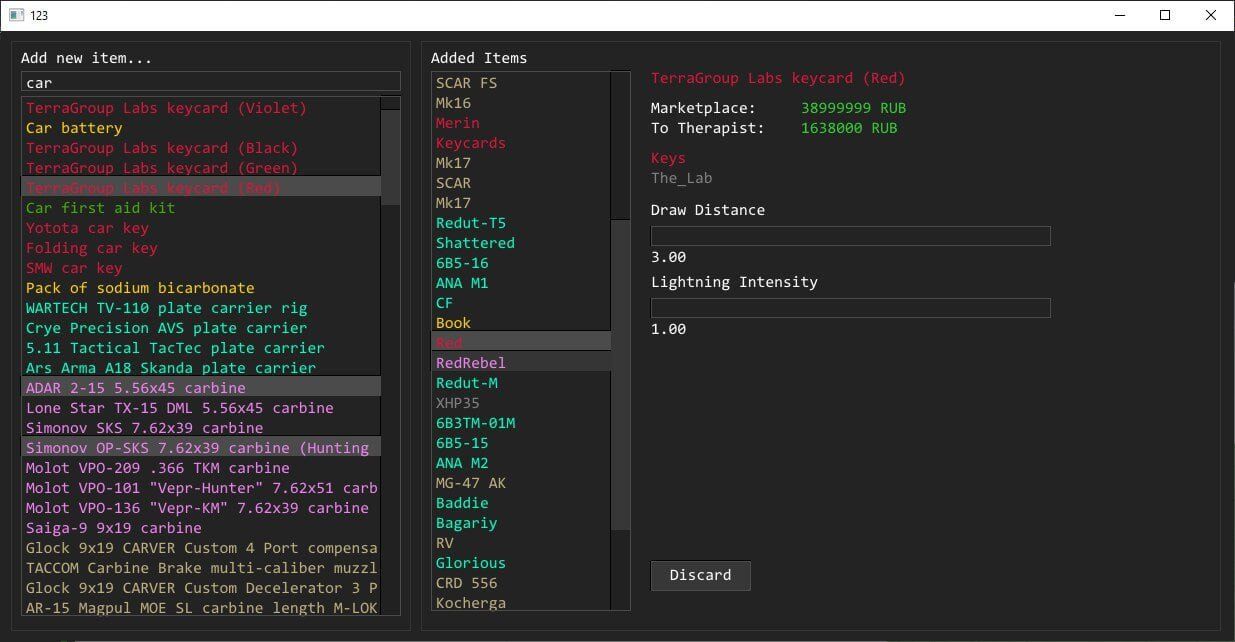This screenshot has width=1235, height=642.
Task: Click 'Saiga-9 9x19 carbine' in results
Action: tap(113, 528)
